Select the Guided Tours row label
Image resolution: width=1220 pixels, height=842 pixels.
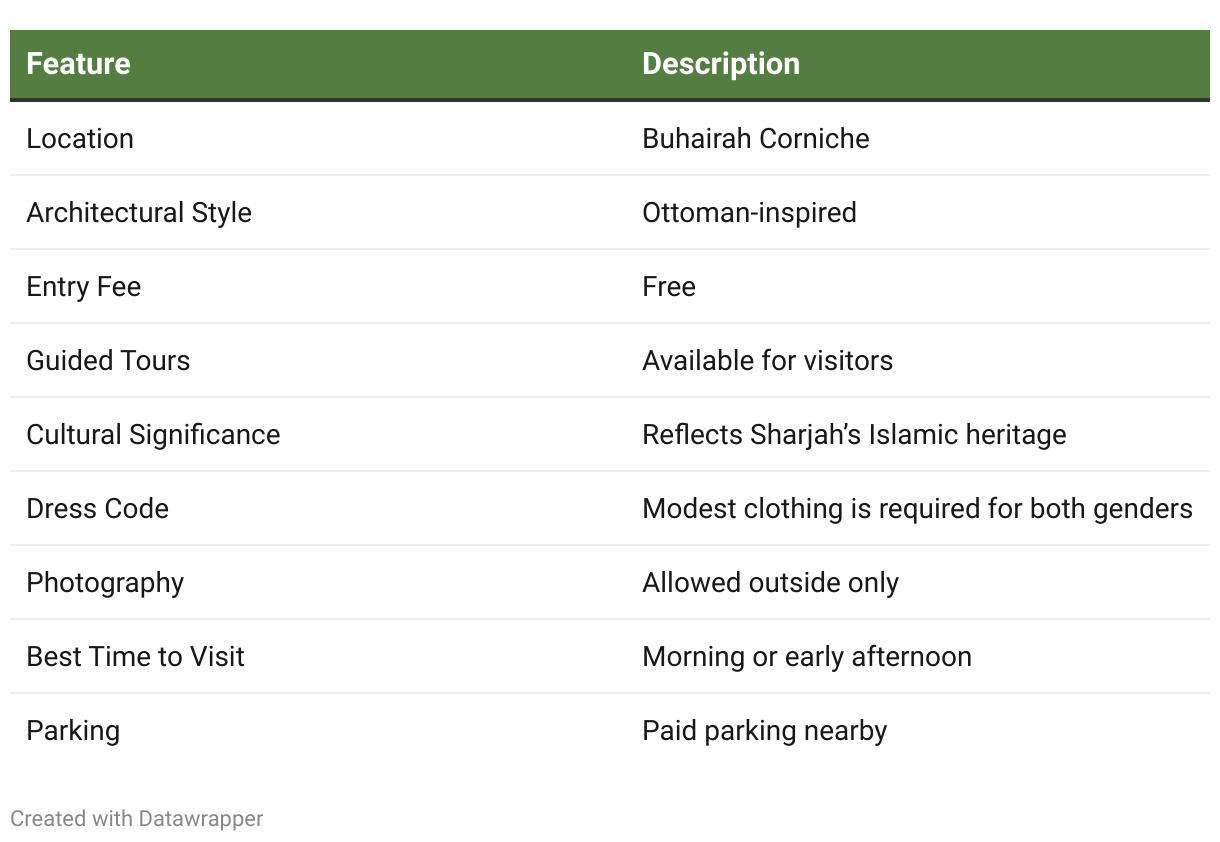coord(108,361)
